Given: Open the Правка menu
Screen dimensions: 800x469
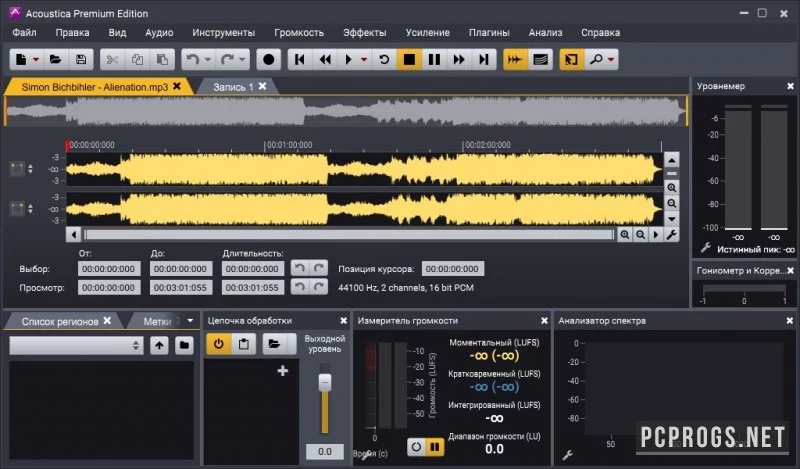Looking at the screenshot, I should click(x=72, y=33).
